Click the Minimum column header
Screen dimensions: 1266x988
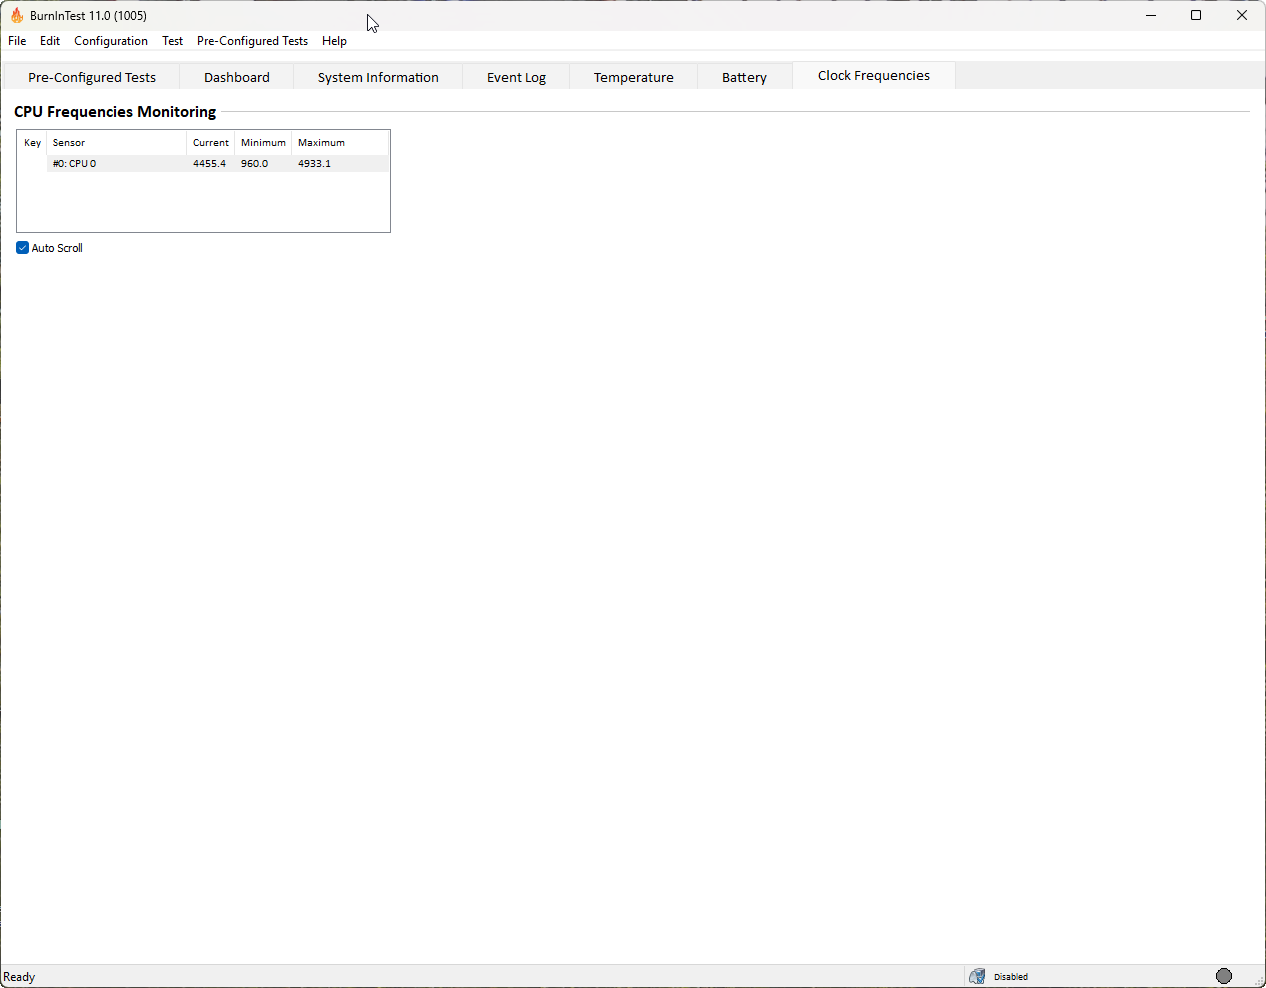263,143
